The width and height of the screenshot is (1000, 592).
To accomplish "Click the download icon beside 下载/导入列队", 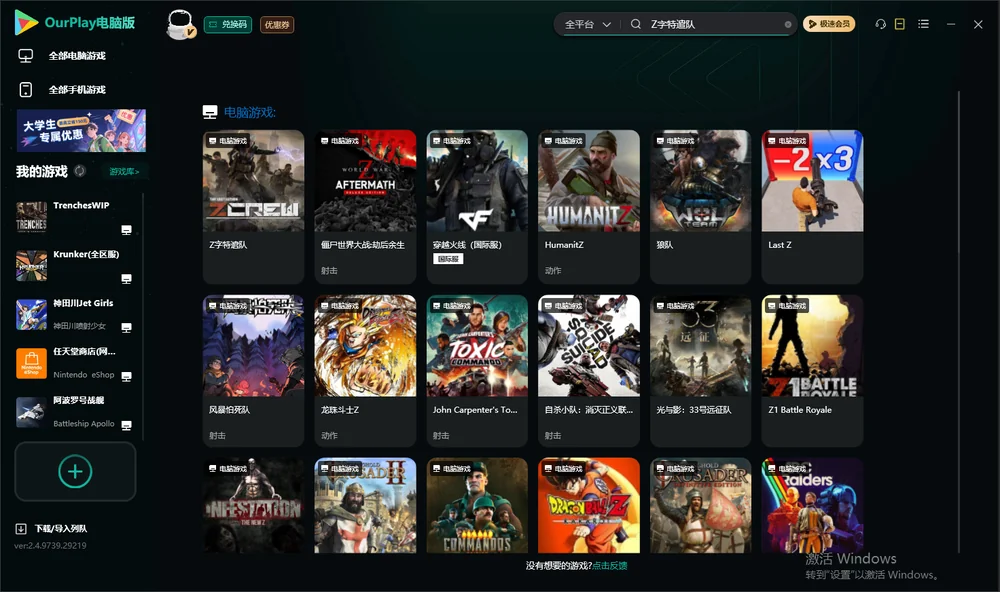I will [x=21, y=528].
